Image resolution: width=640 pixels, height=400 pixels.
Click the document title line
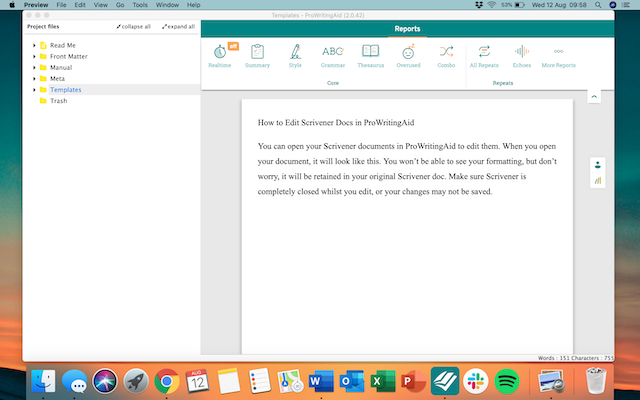336,122
